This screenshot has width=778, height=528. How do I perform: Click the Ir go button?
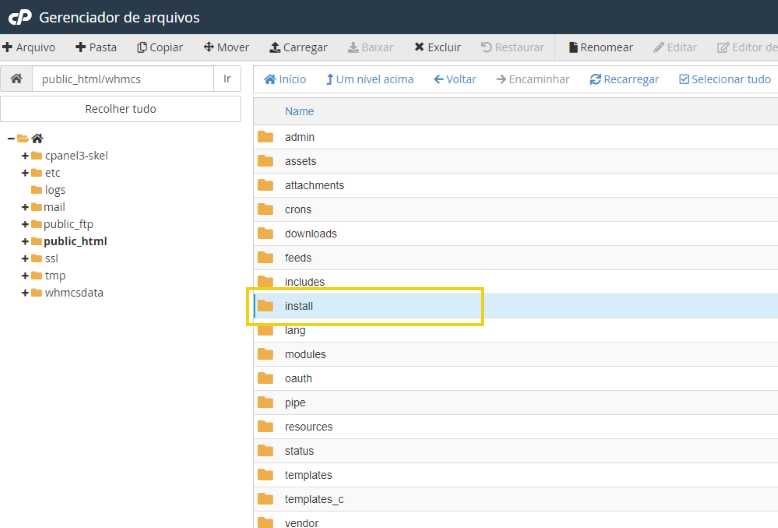227,79
